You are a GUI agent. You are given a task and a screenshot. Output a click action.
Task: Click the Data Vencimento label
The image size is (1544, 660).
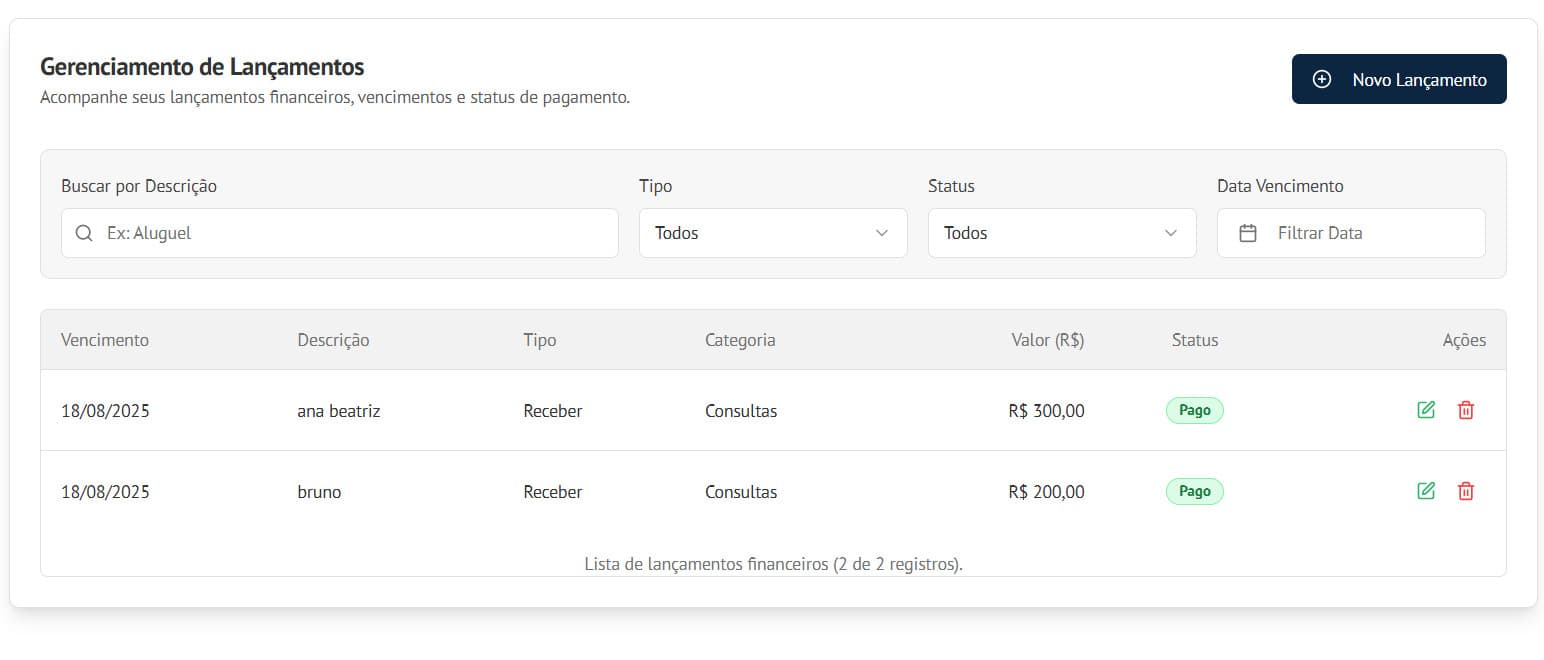coord(1280,186)
